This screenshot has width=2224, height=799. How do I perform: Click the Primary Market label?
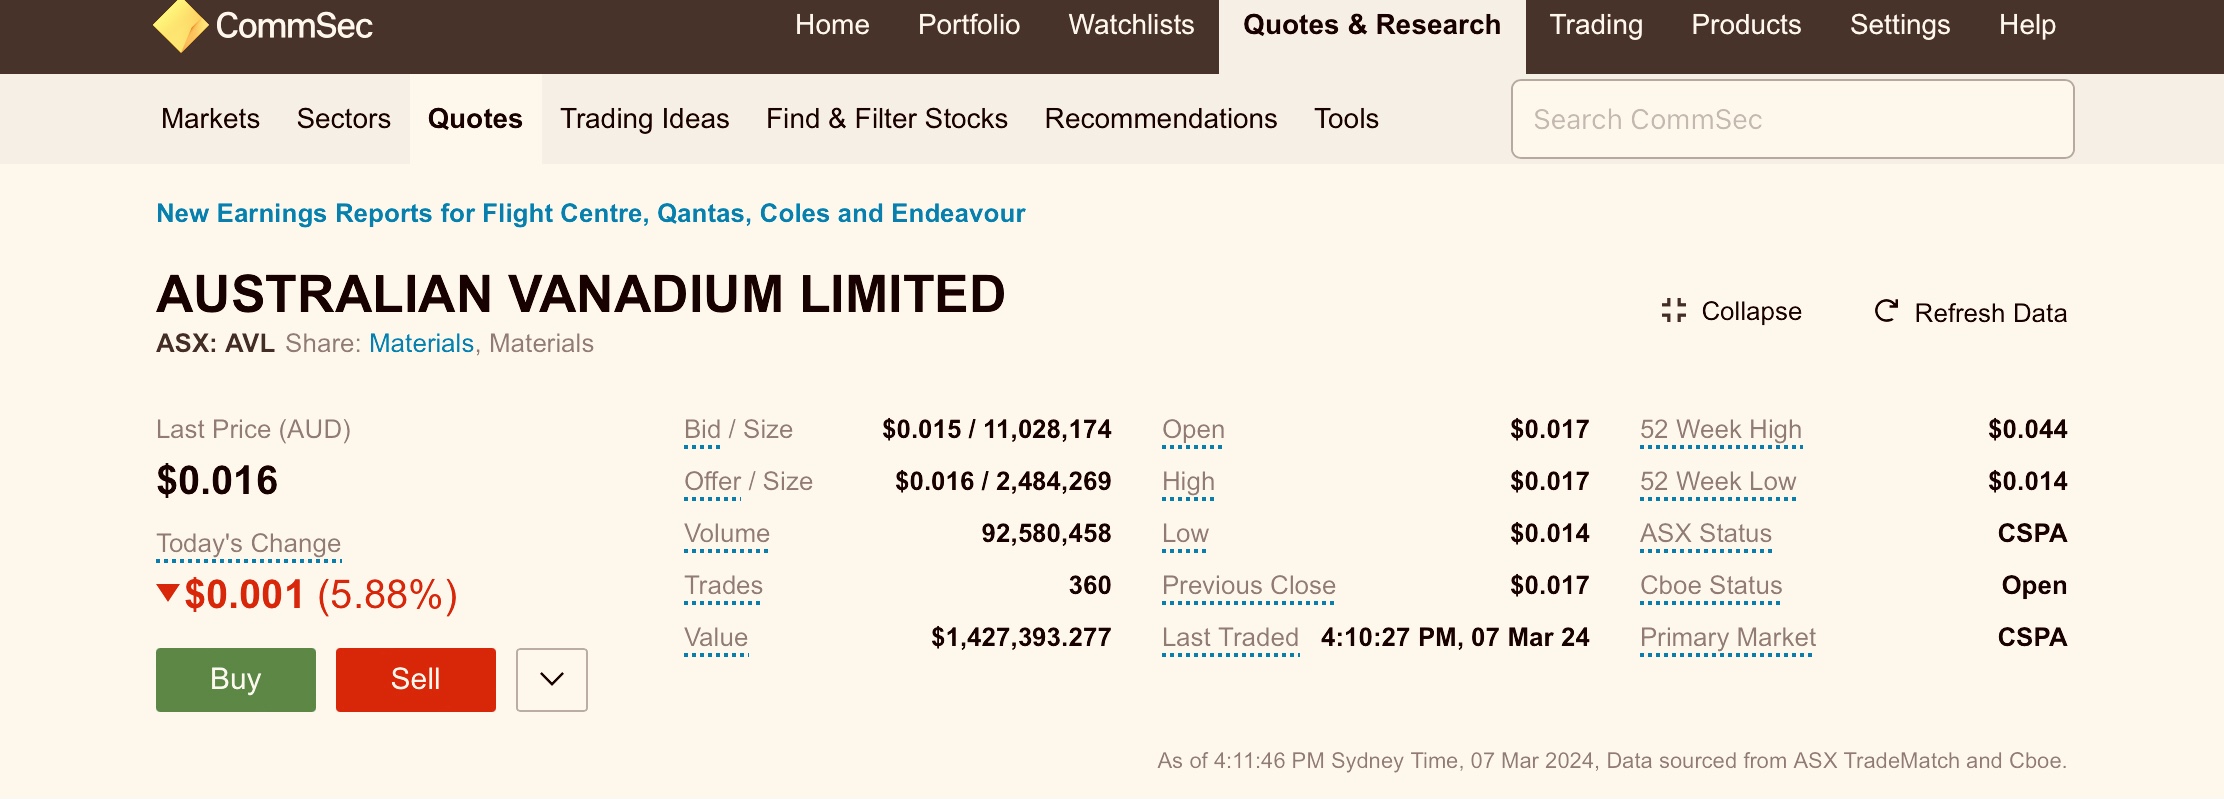coord(1728,638)
